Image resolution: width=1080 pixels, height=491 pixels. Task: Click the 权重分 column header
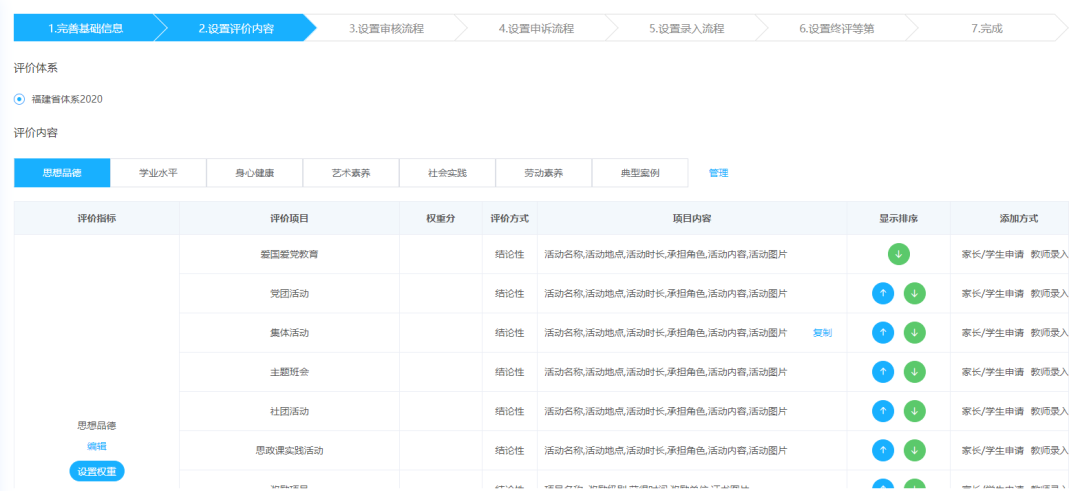[x=441, y=218]
